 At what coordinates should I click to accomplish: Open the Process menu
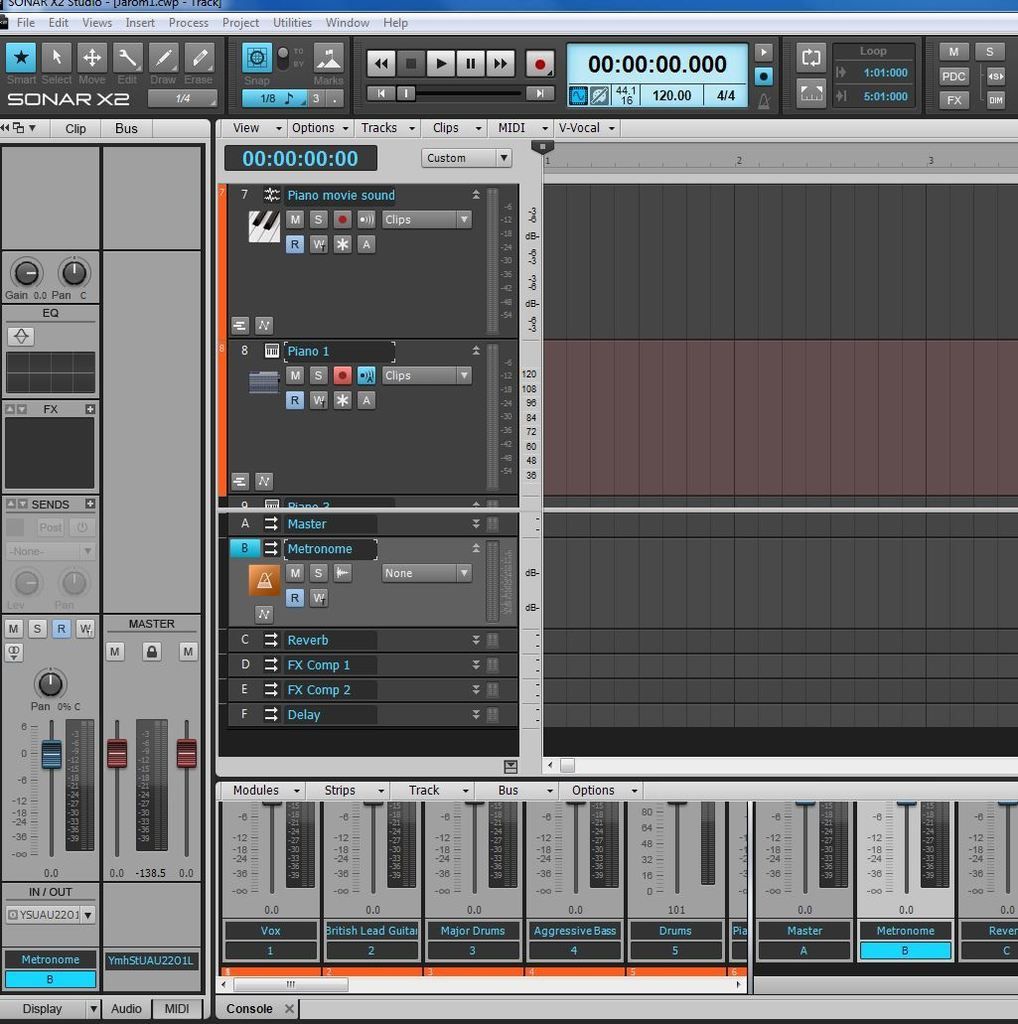[188, 22]
